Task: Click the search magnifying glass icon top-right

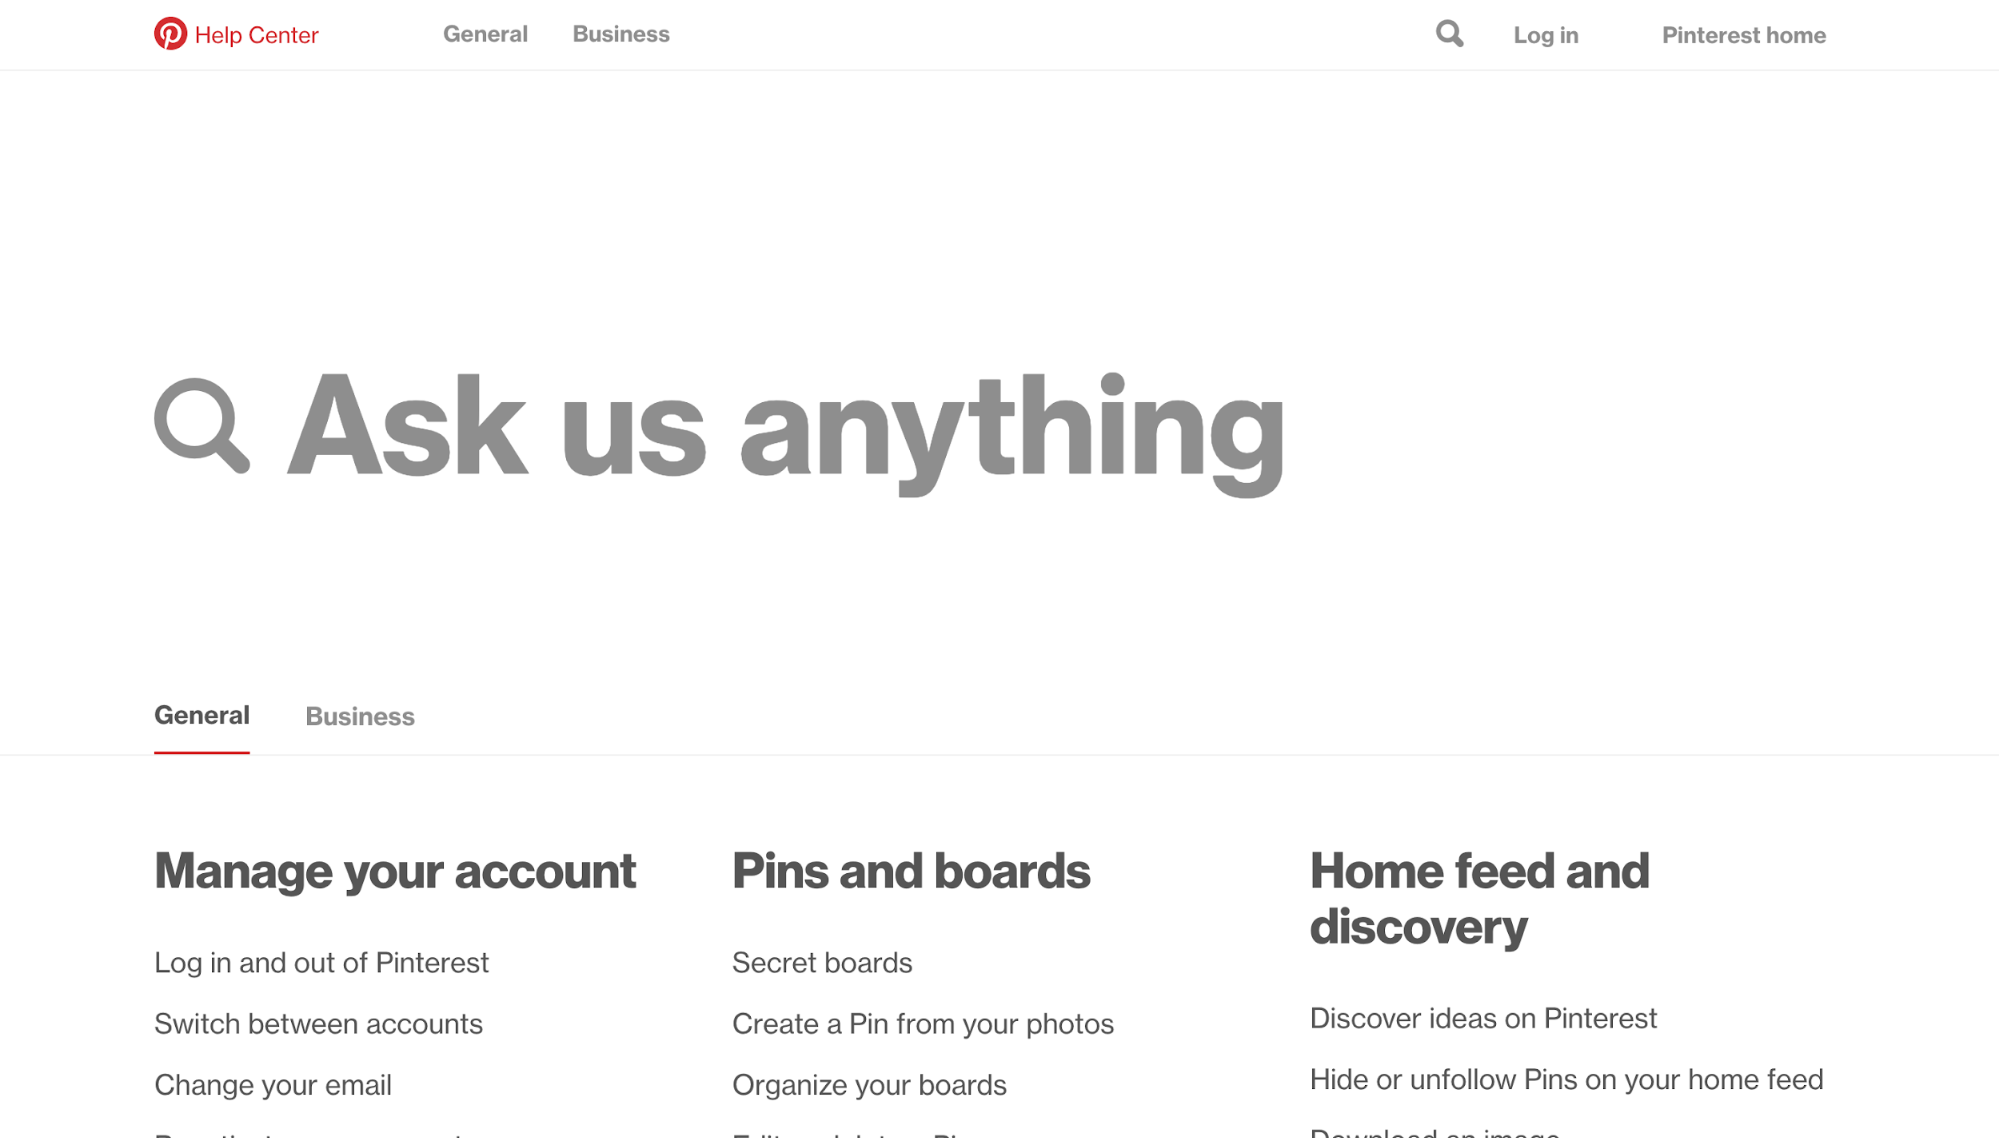Action: 1450,33
